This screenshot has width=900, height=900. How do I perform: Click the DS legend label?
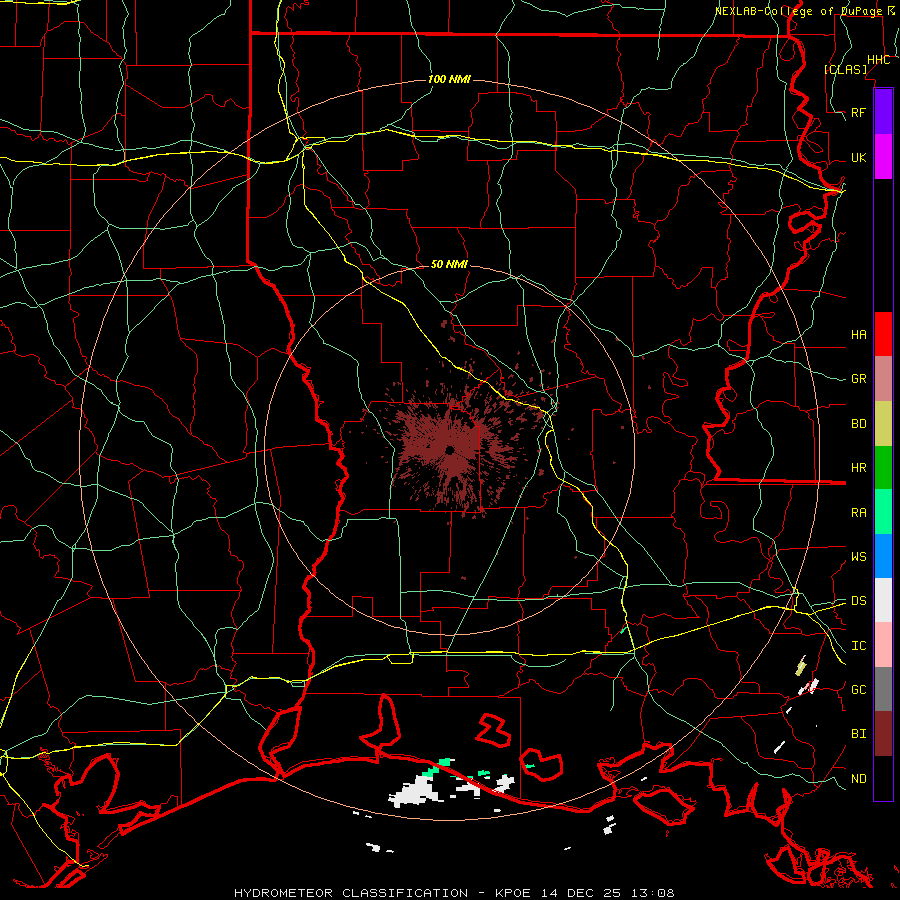point(858,600)
